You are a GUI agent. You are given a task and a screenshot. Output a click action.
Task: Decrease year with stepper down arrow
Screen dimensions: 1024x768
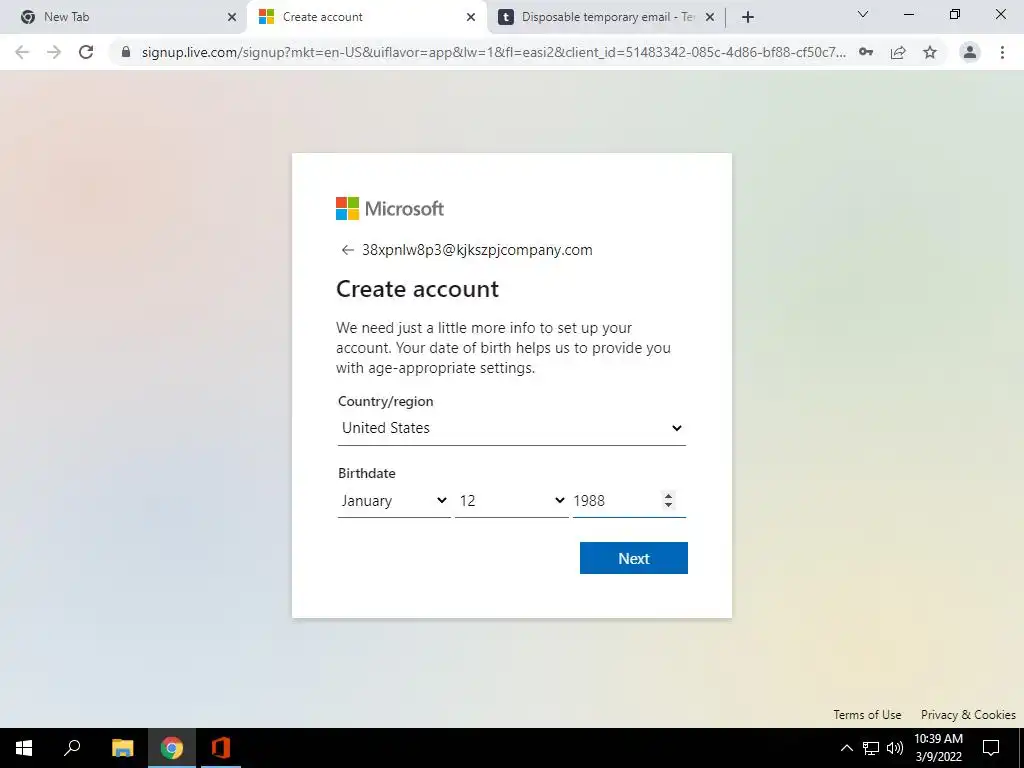(x=668, y=505)
